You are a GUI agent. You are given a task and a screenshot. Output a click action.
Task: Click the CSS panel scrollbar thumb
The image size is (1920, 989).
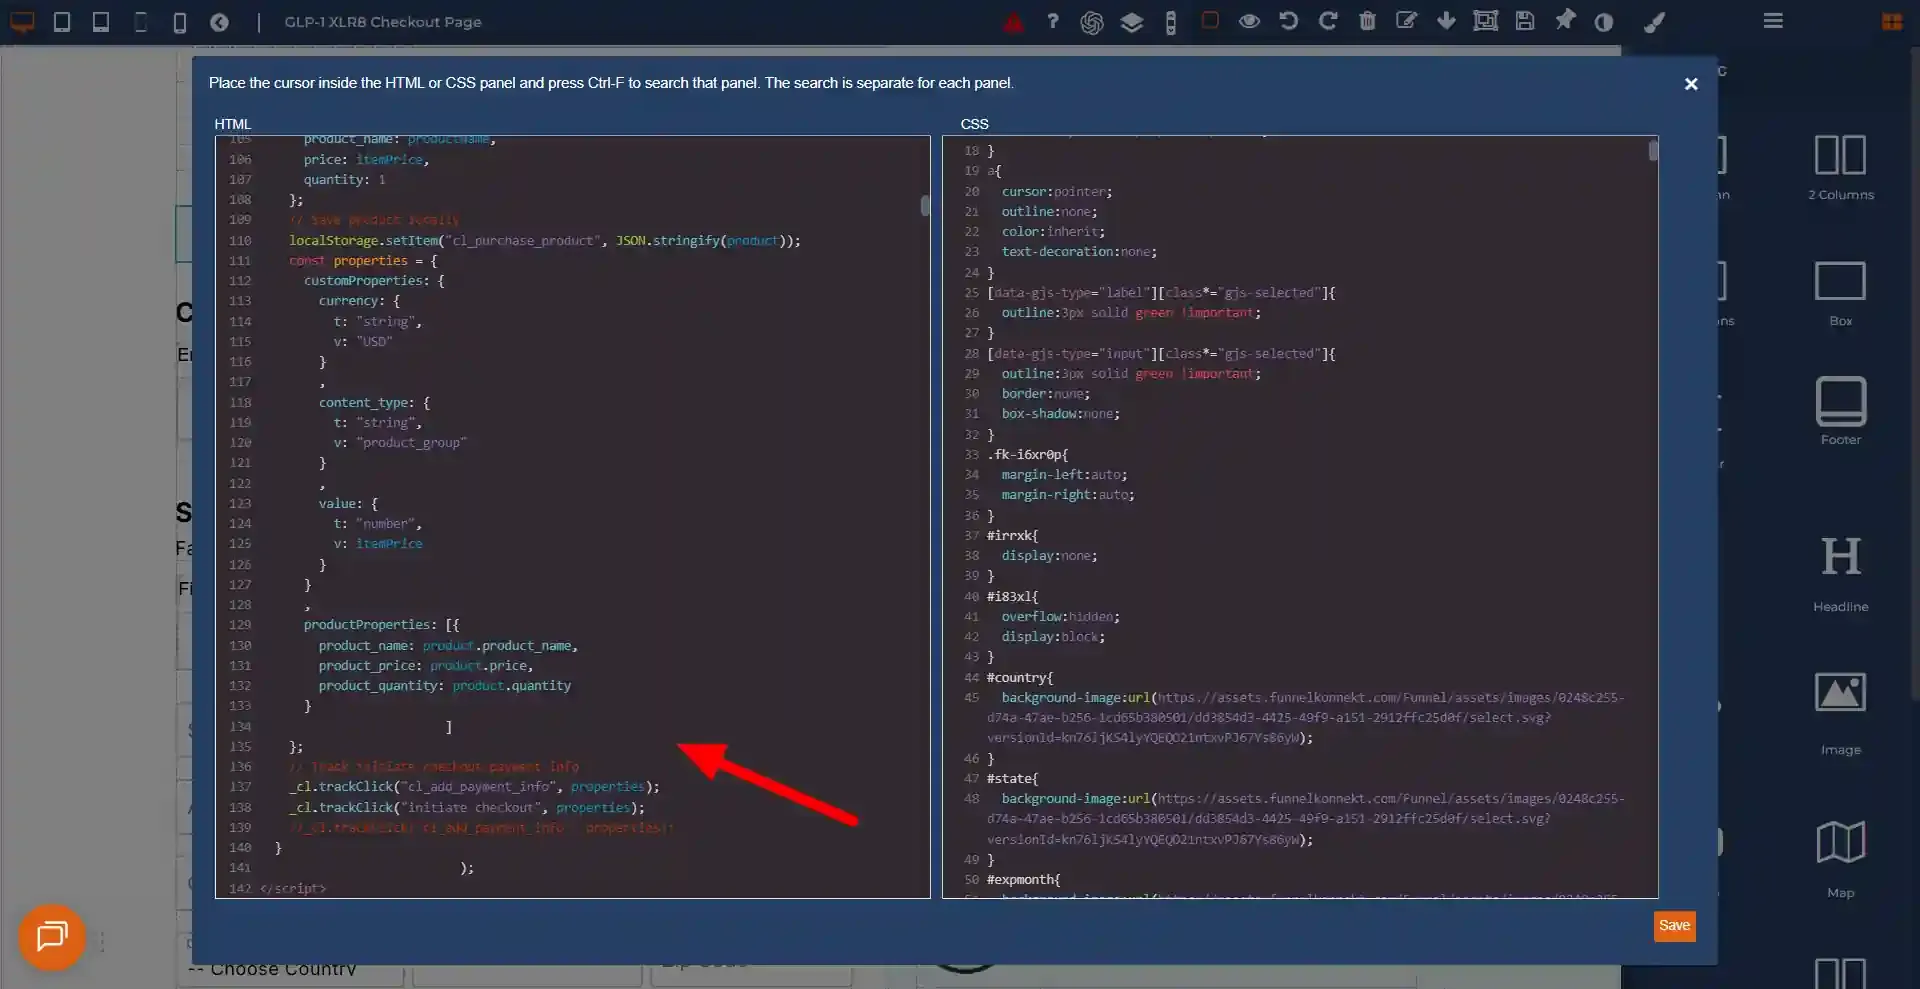pyautogui.click(x=1653, y=150)
